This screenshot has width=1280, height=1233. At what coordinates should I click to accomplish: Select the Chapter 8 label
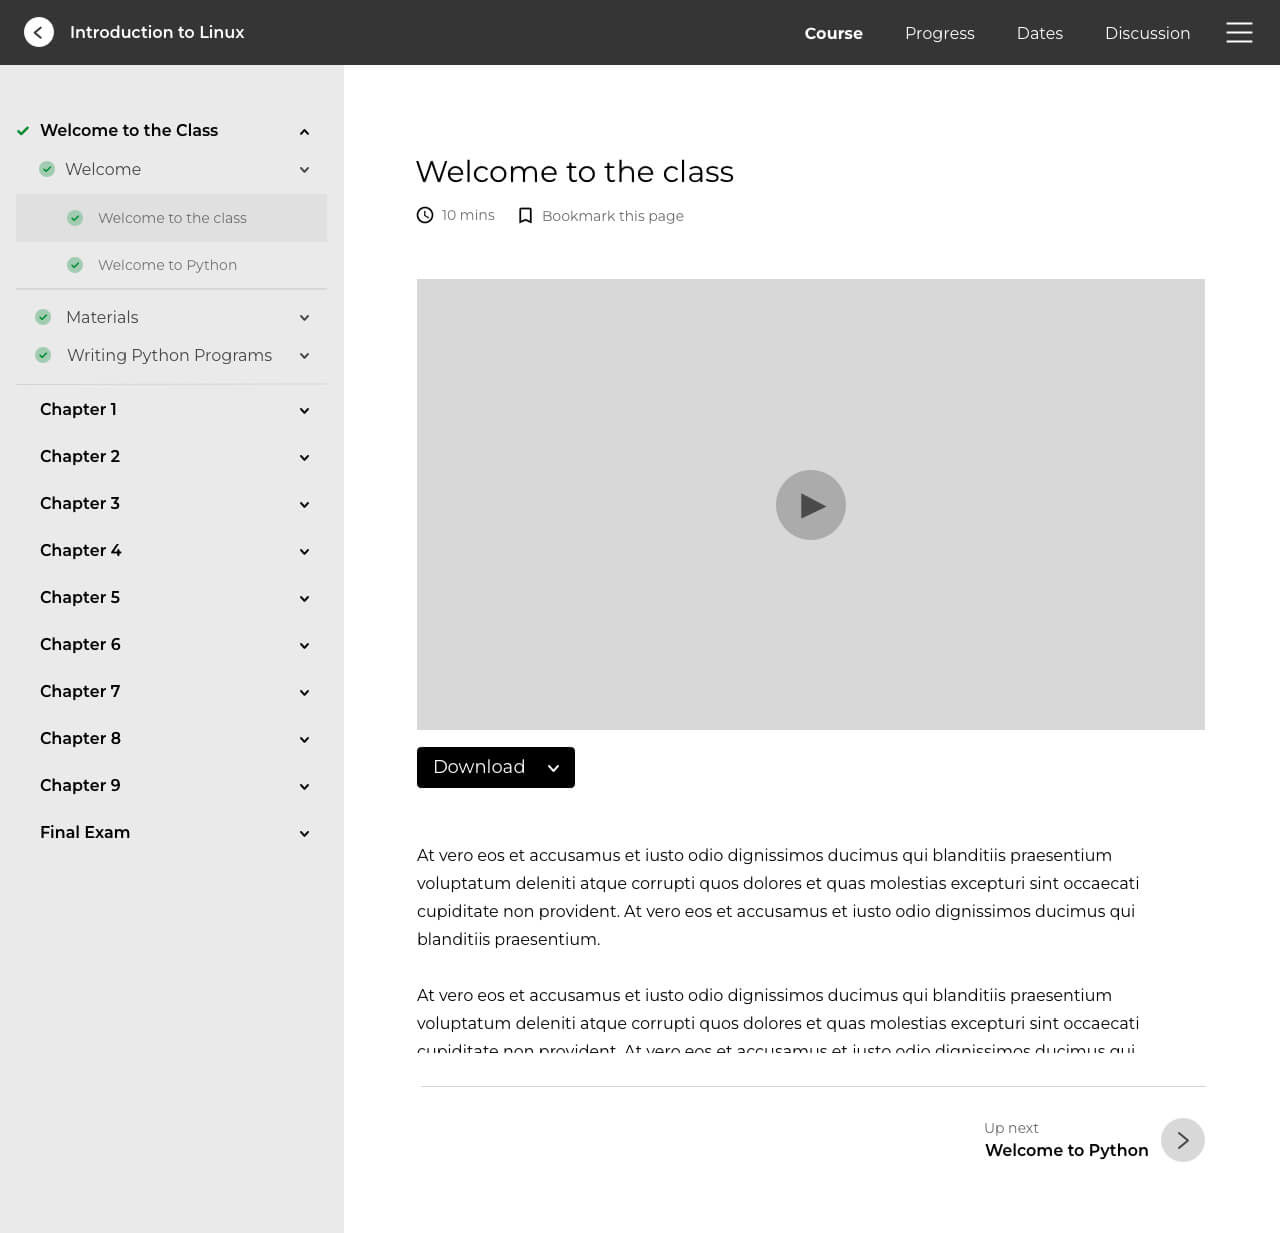[x=80, y=738]
